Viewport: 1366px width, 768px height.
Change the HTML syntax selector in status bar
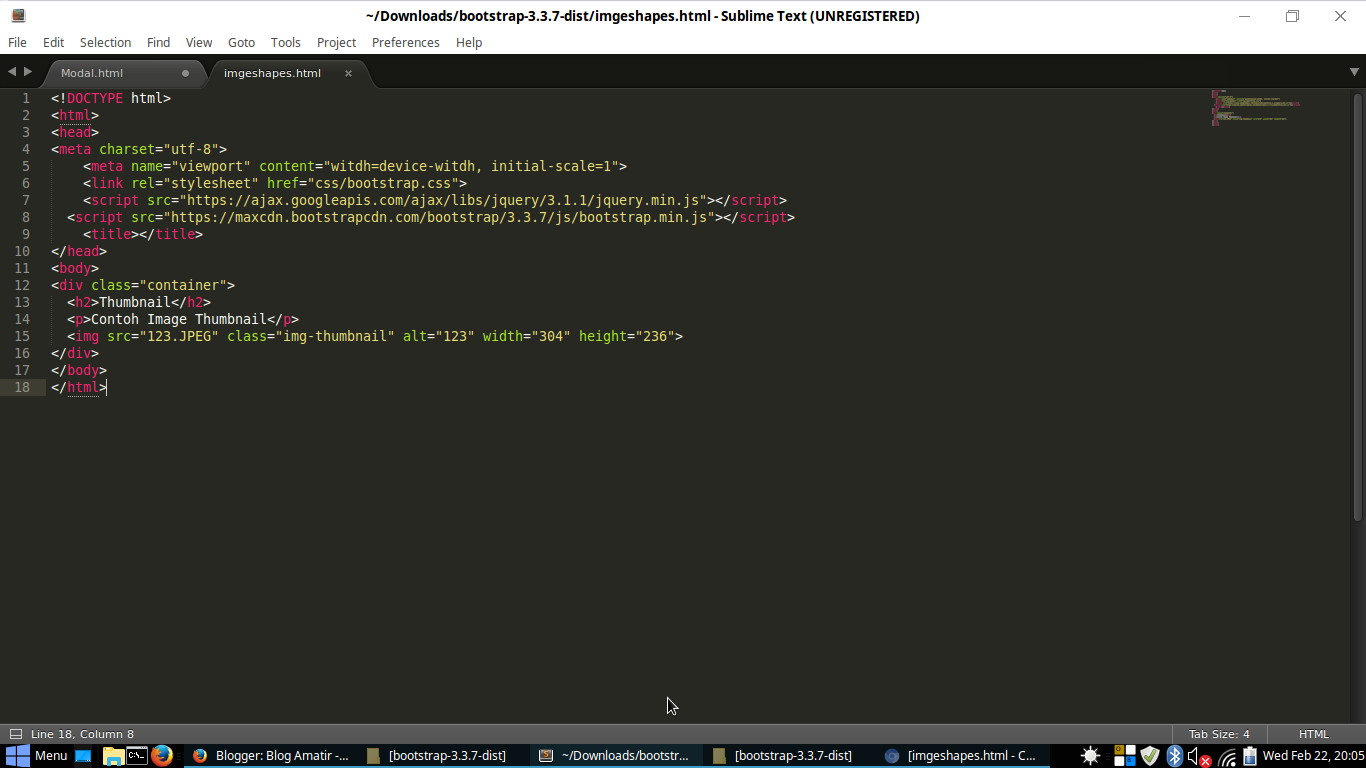pos(1314,734)
